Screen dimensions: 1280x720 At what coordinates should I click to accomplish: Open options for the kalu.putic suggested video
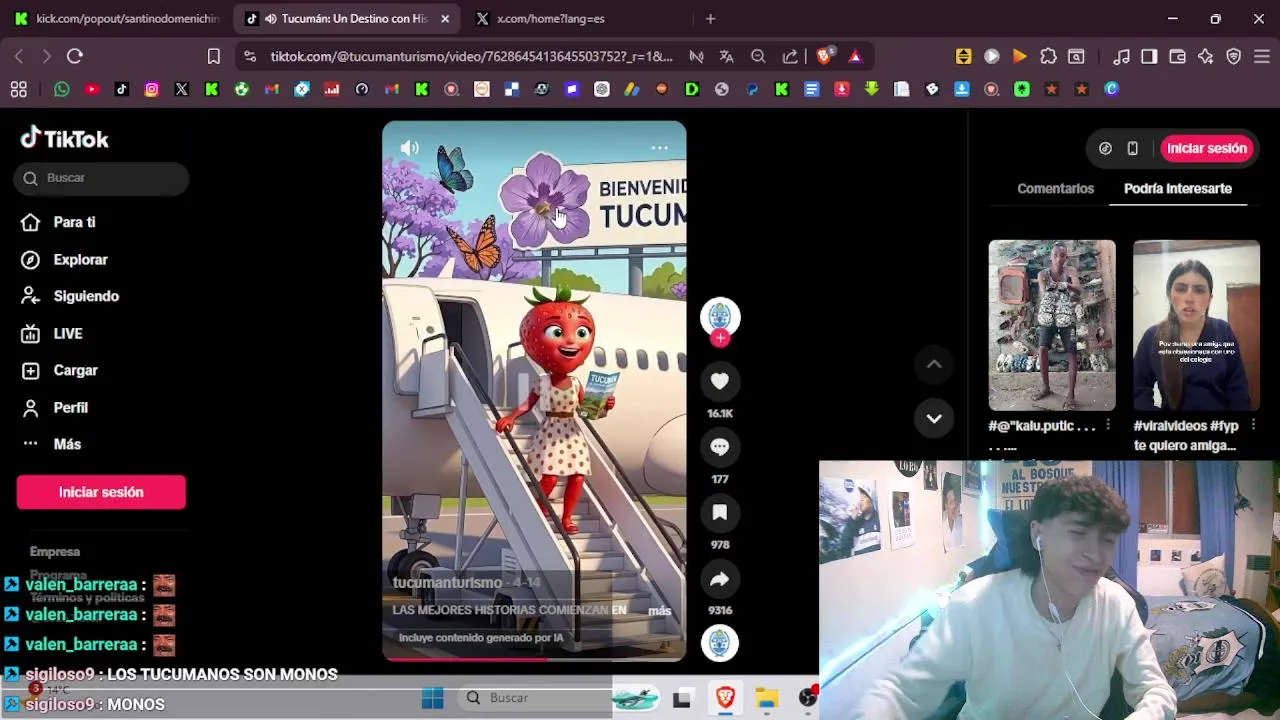point(1108,425)
